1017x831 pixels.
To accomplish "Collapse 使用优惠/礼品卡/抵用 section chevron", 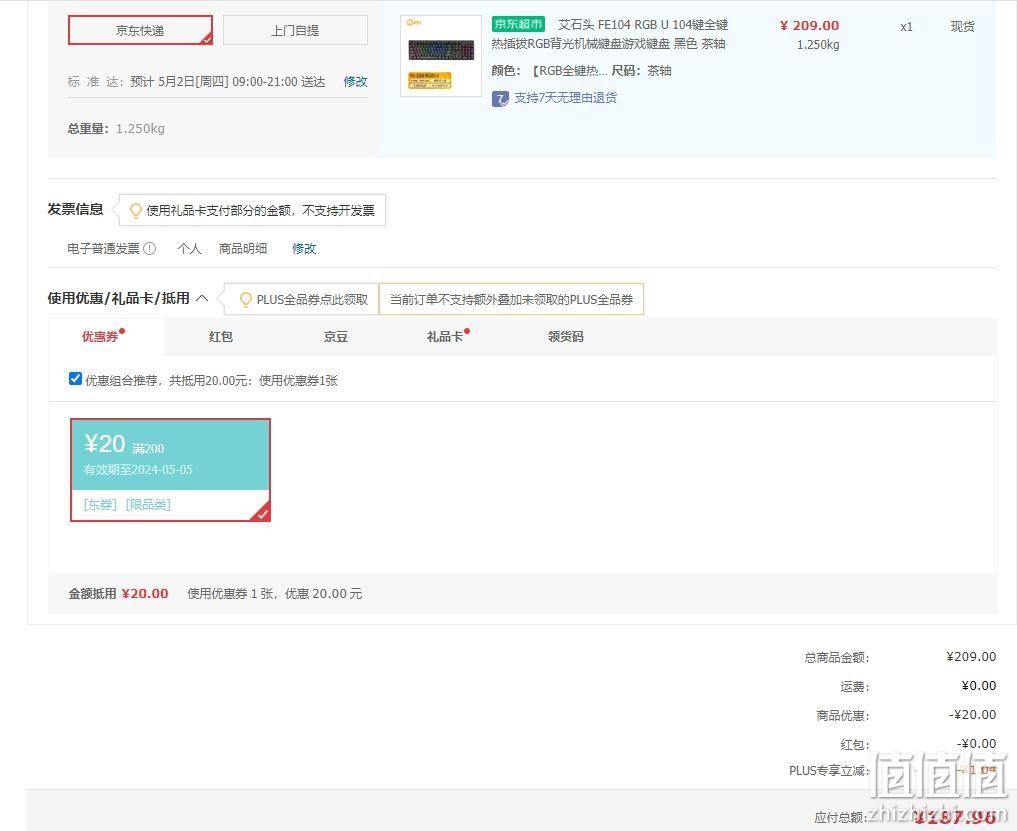I will tap(202, 298).
